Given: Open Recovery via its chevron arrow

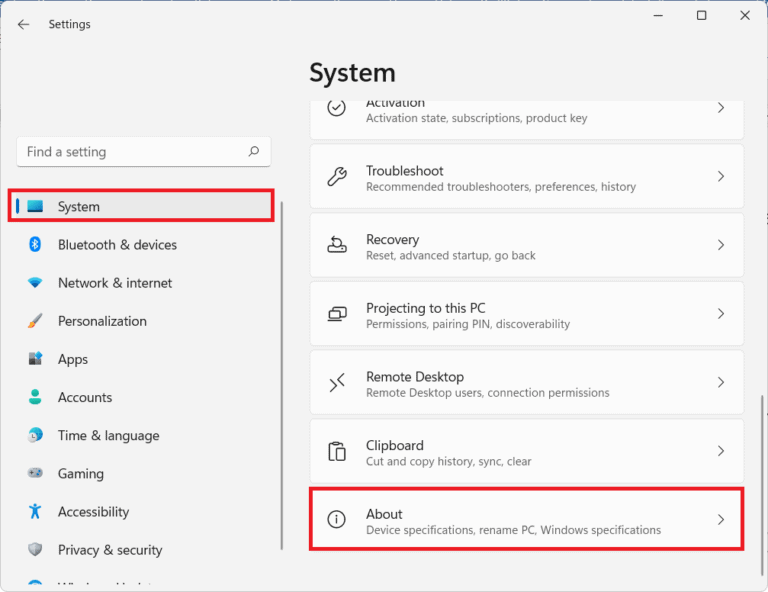Looking at the screenshot, I should tap(720, 245).
